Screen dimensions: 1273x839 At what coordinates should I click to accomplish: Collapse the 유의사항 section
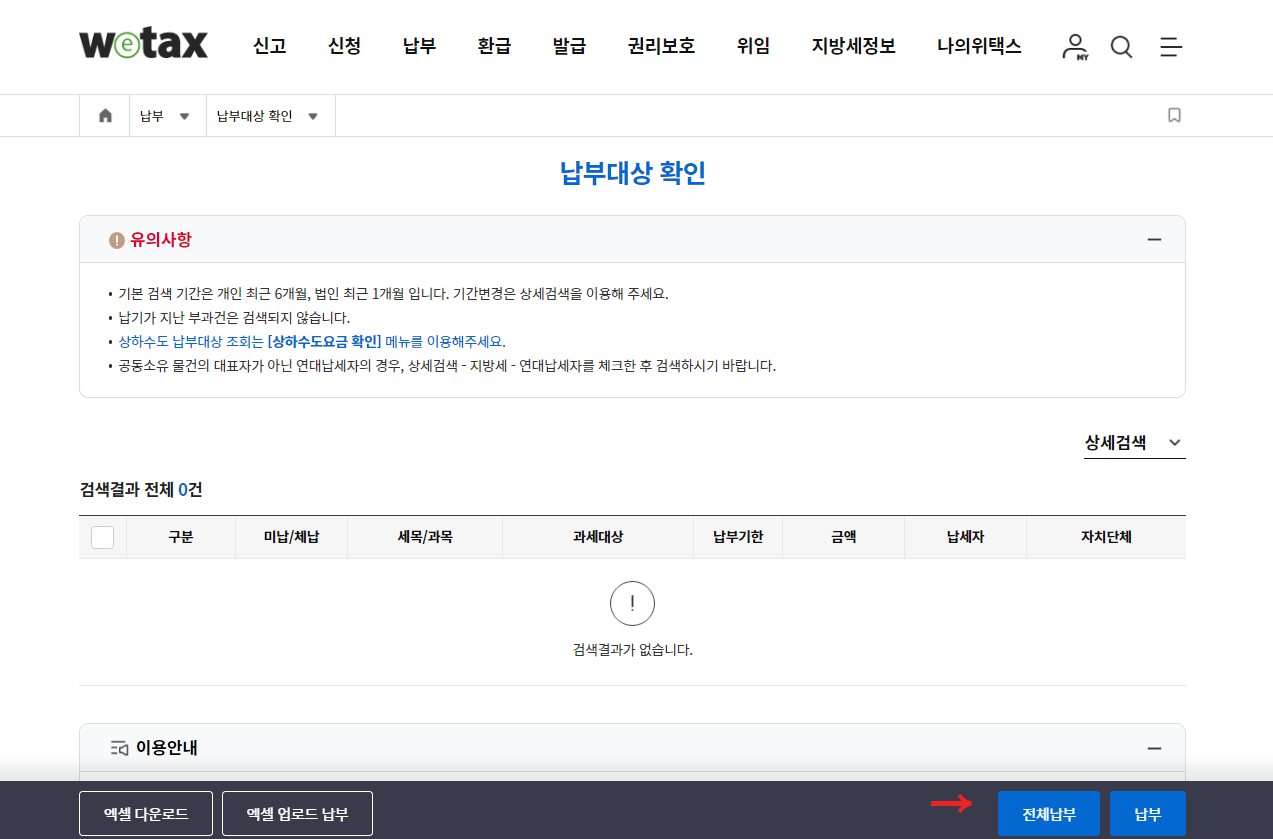[x=1154, y=239]
